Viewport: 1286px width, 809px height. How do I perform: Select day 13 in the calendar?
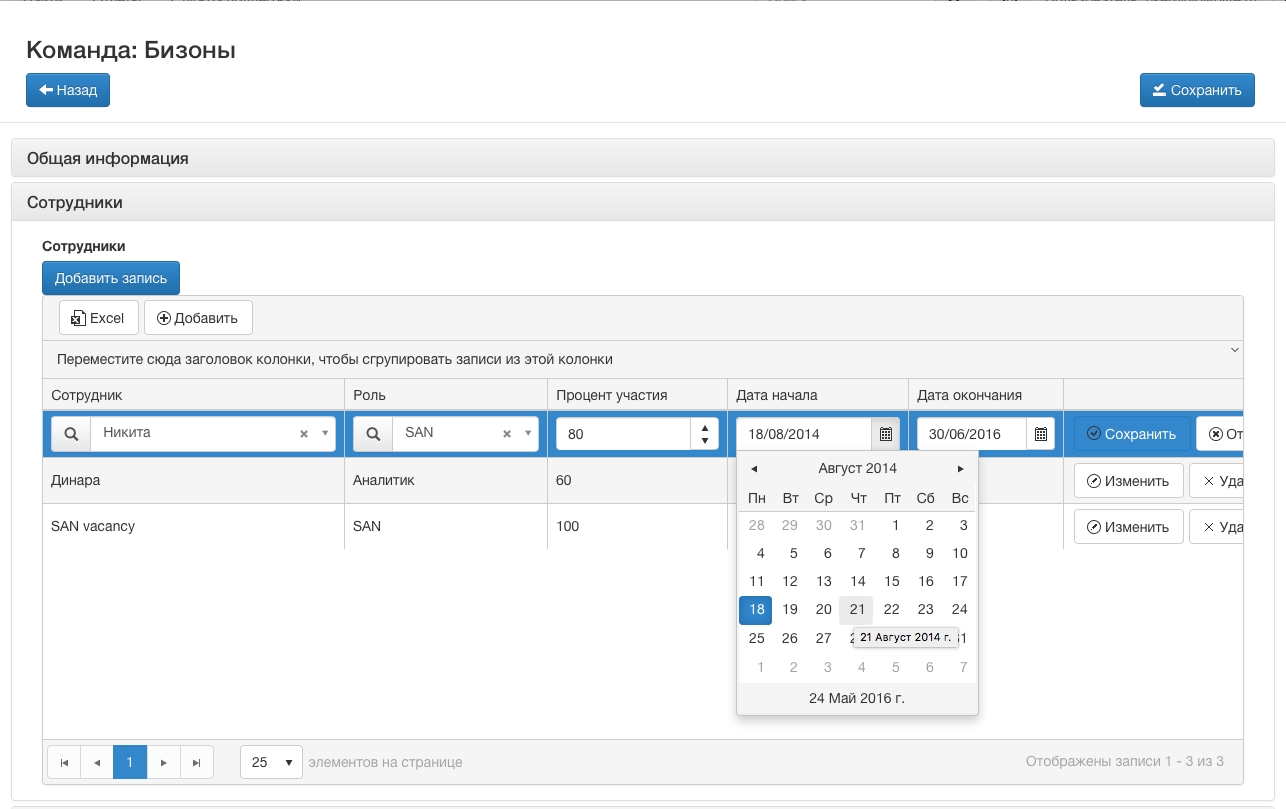pos(824,582)
